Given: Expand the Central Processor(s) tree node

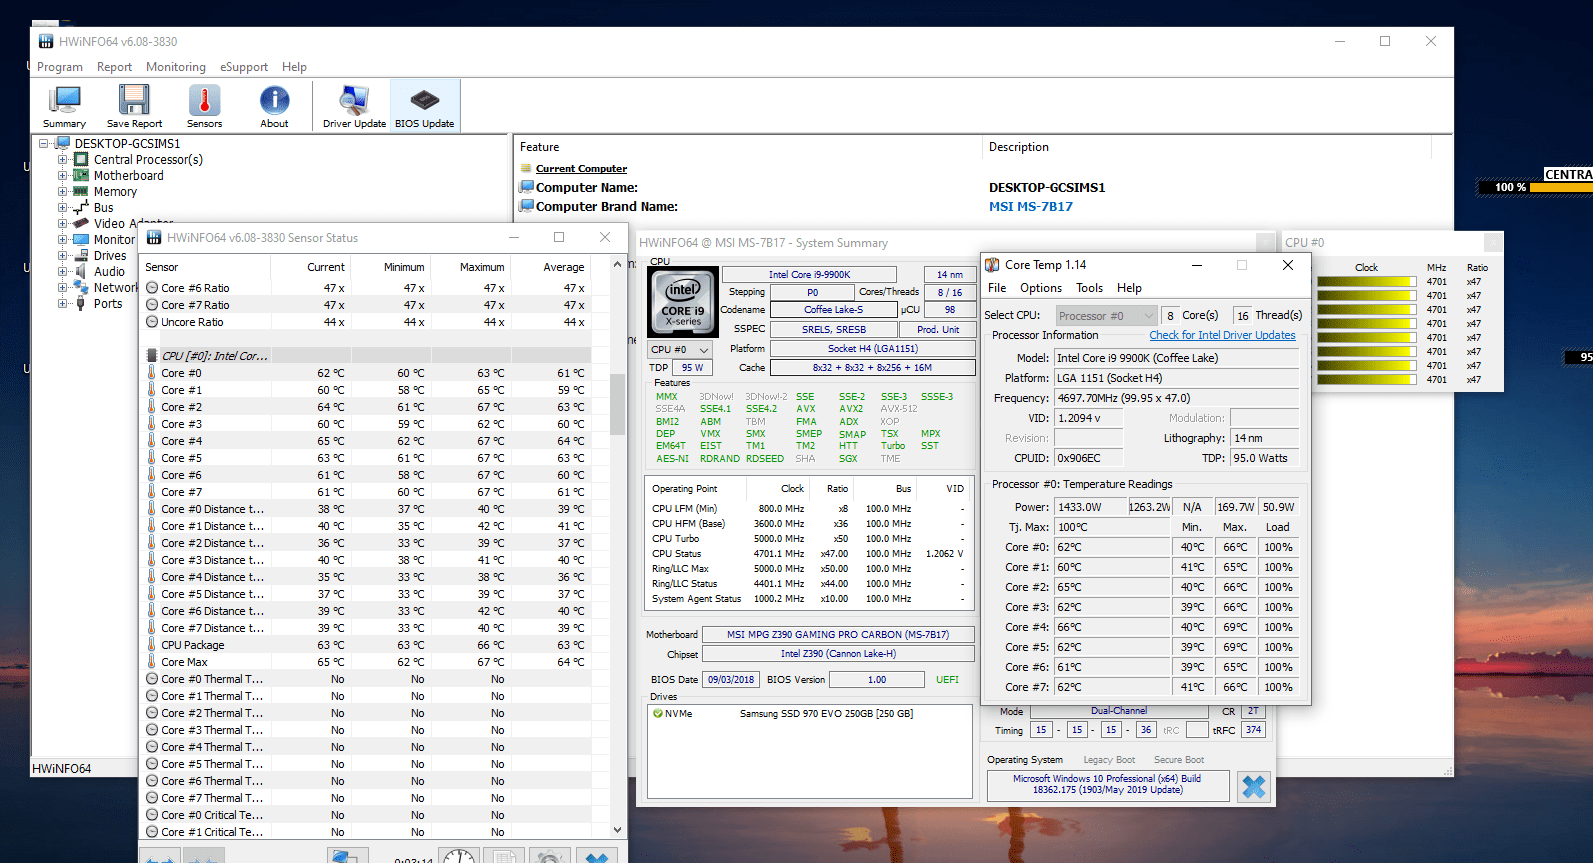Looking at the screenshot, I should (x=63, y=160).
